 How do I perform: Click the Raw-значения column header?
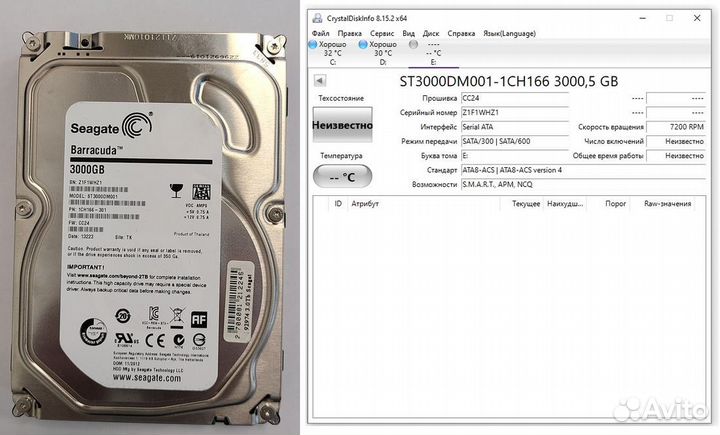(x=663, y=203)
